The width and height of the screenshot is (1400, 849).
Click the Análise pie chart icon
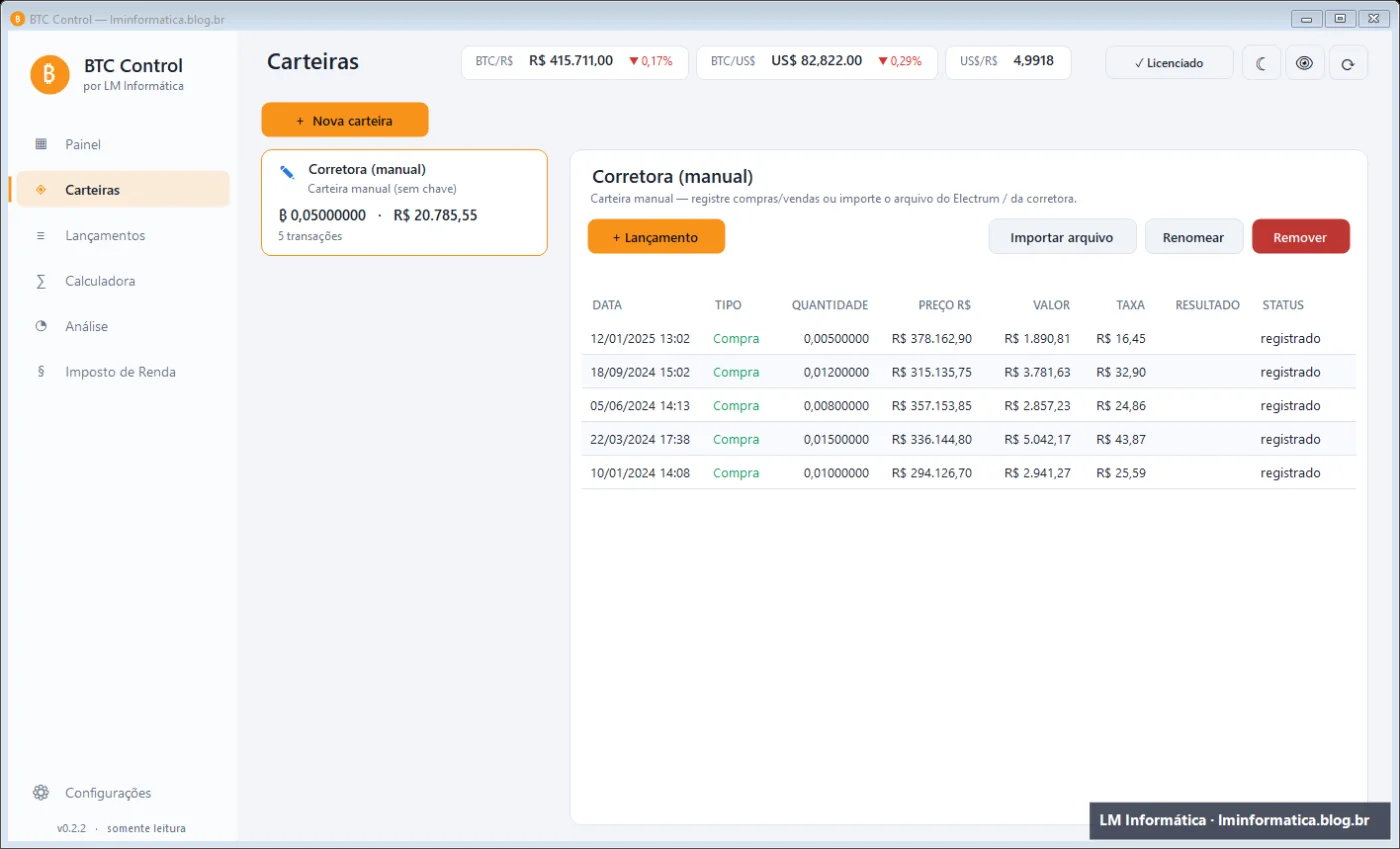(x=41, y=326)
